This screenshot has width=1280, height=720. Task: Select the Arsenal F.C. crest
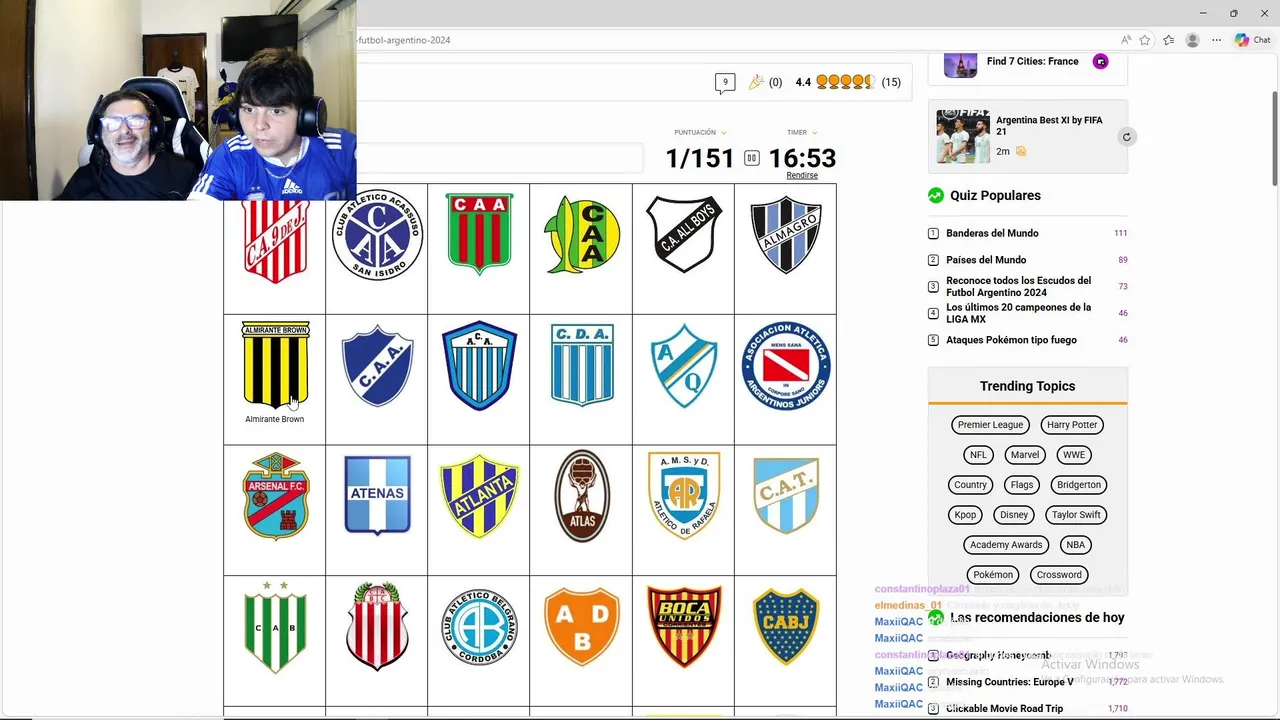click(275, 496)
